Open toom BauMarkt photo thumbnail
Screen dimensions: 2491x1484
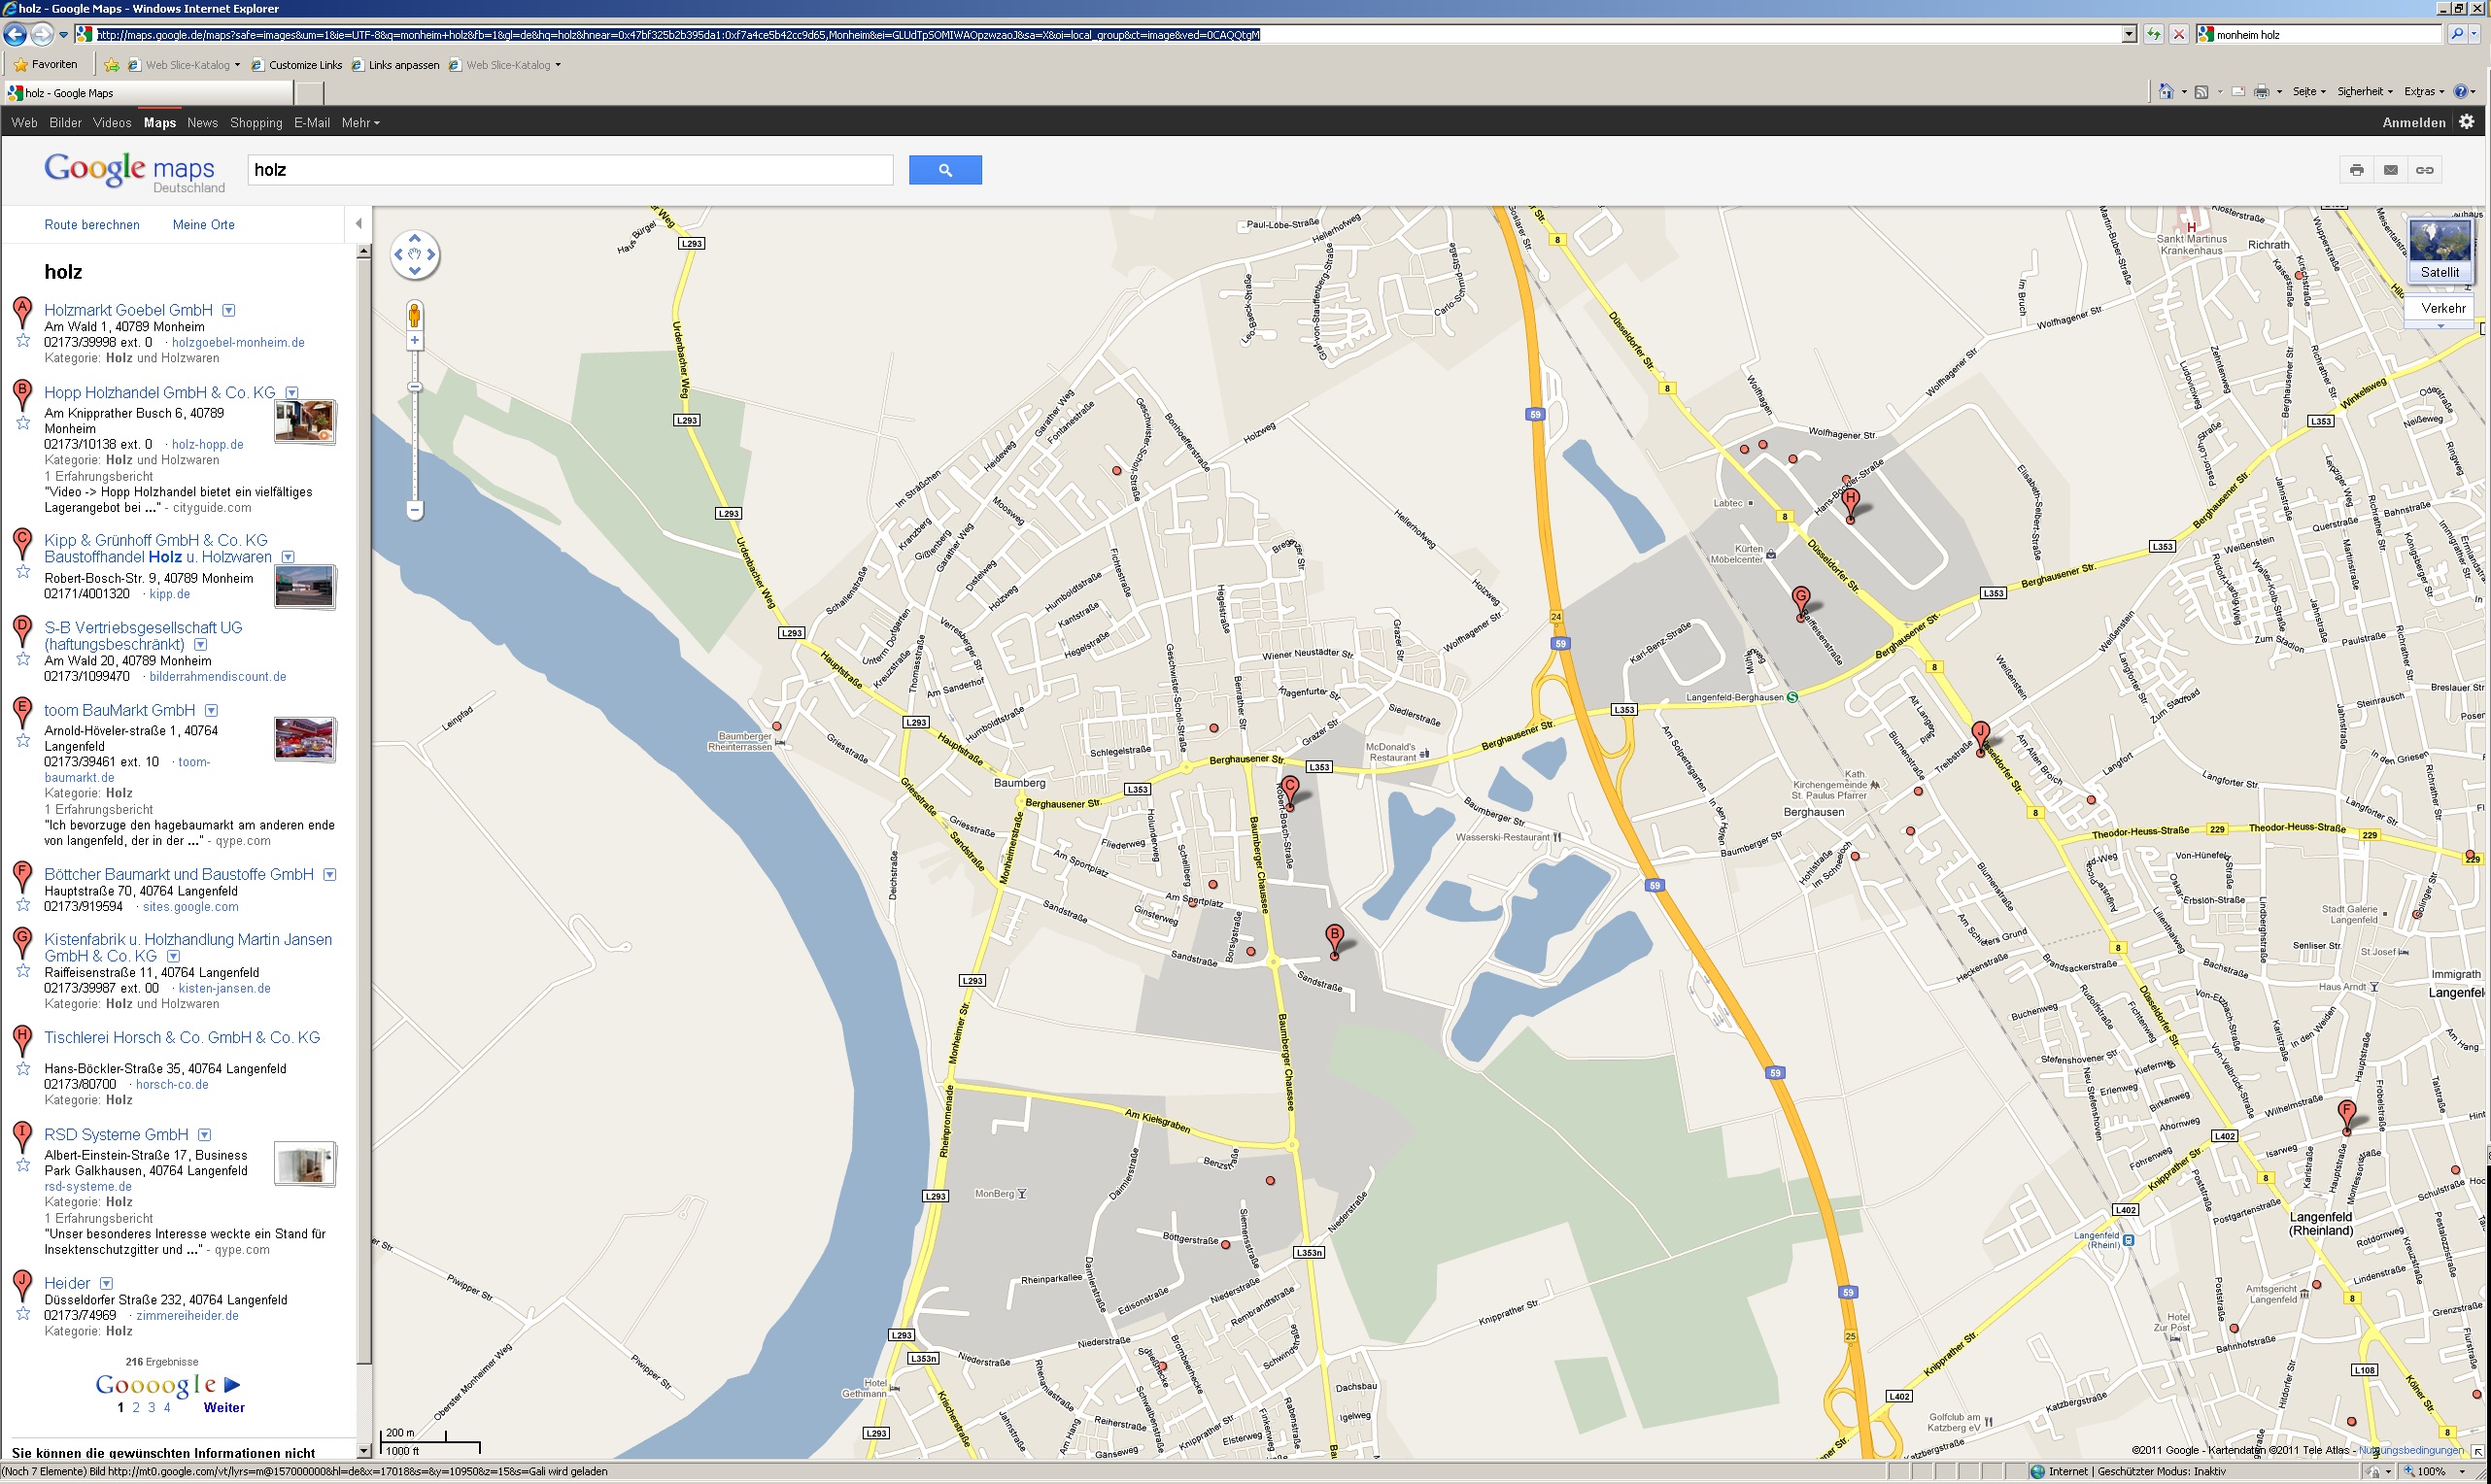[305, 740]
